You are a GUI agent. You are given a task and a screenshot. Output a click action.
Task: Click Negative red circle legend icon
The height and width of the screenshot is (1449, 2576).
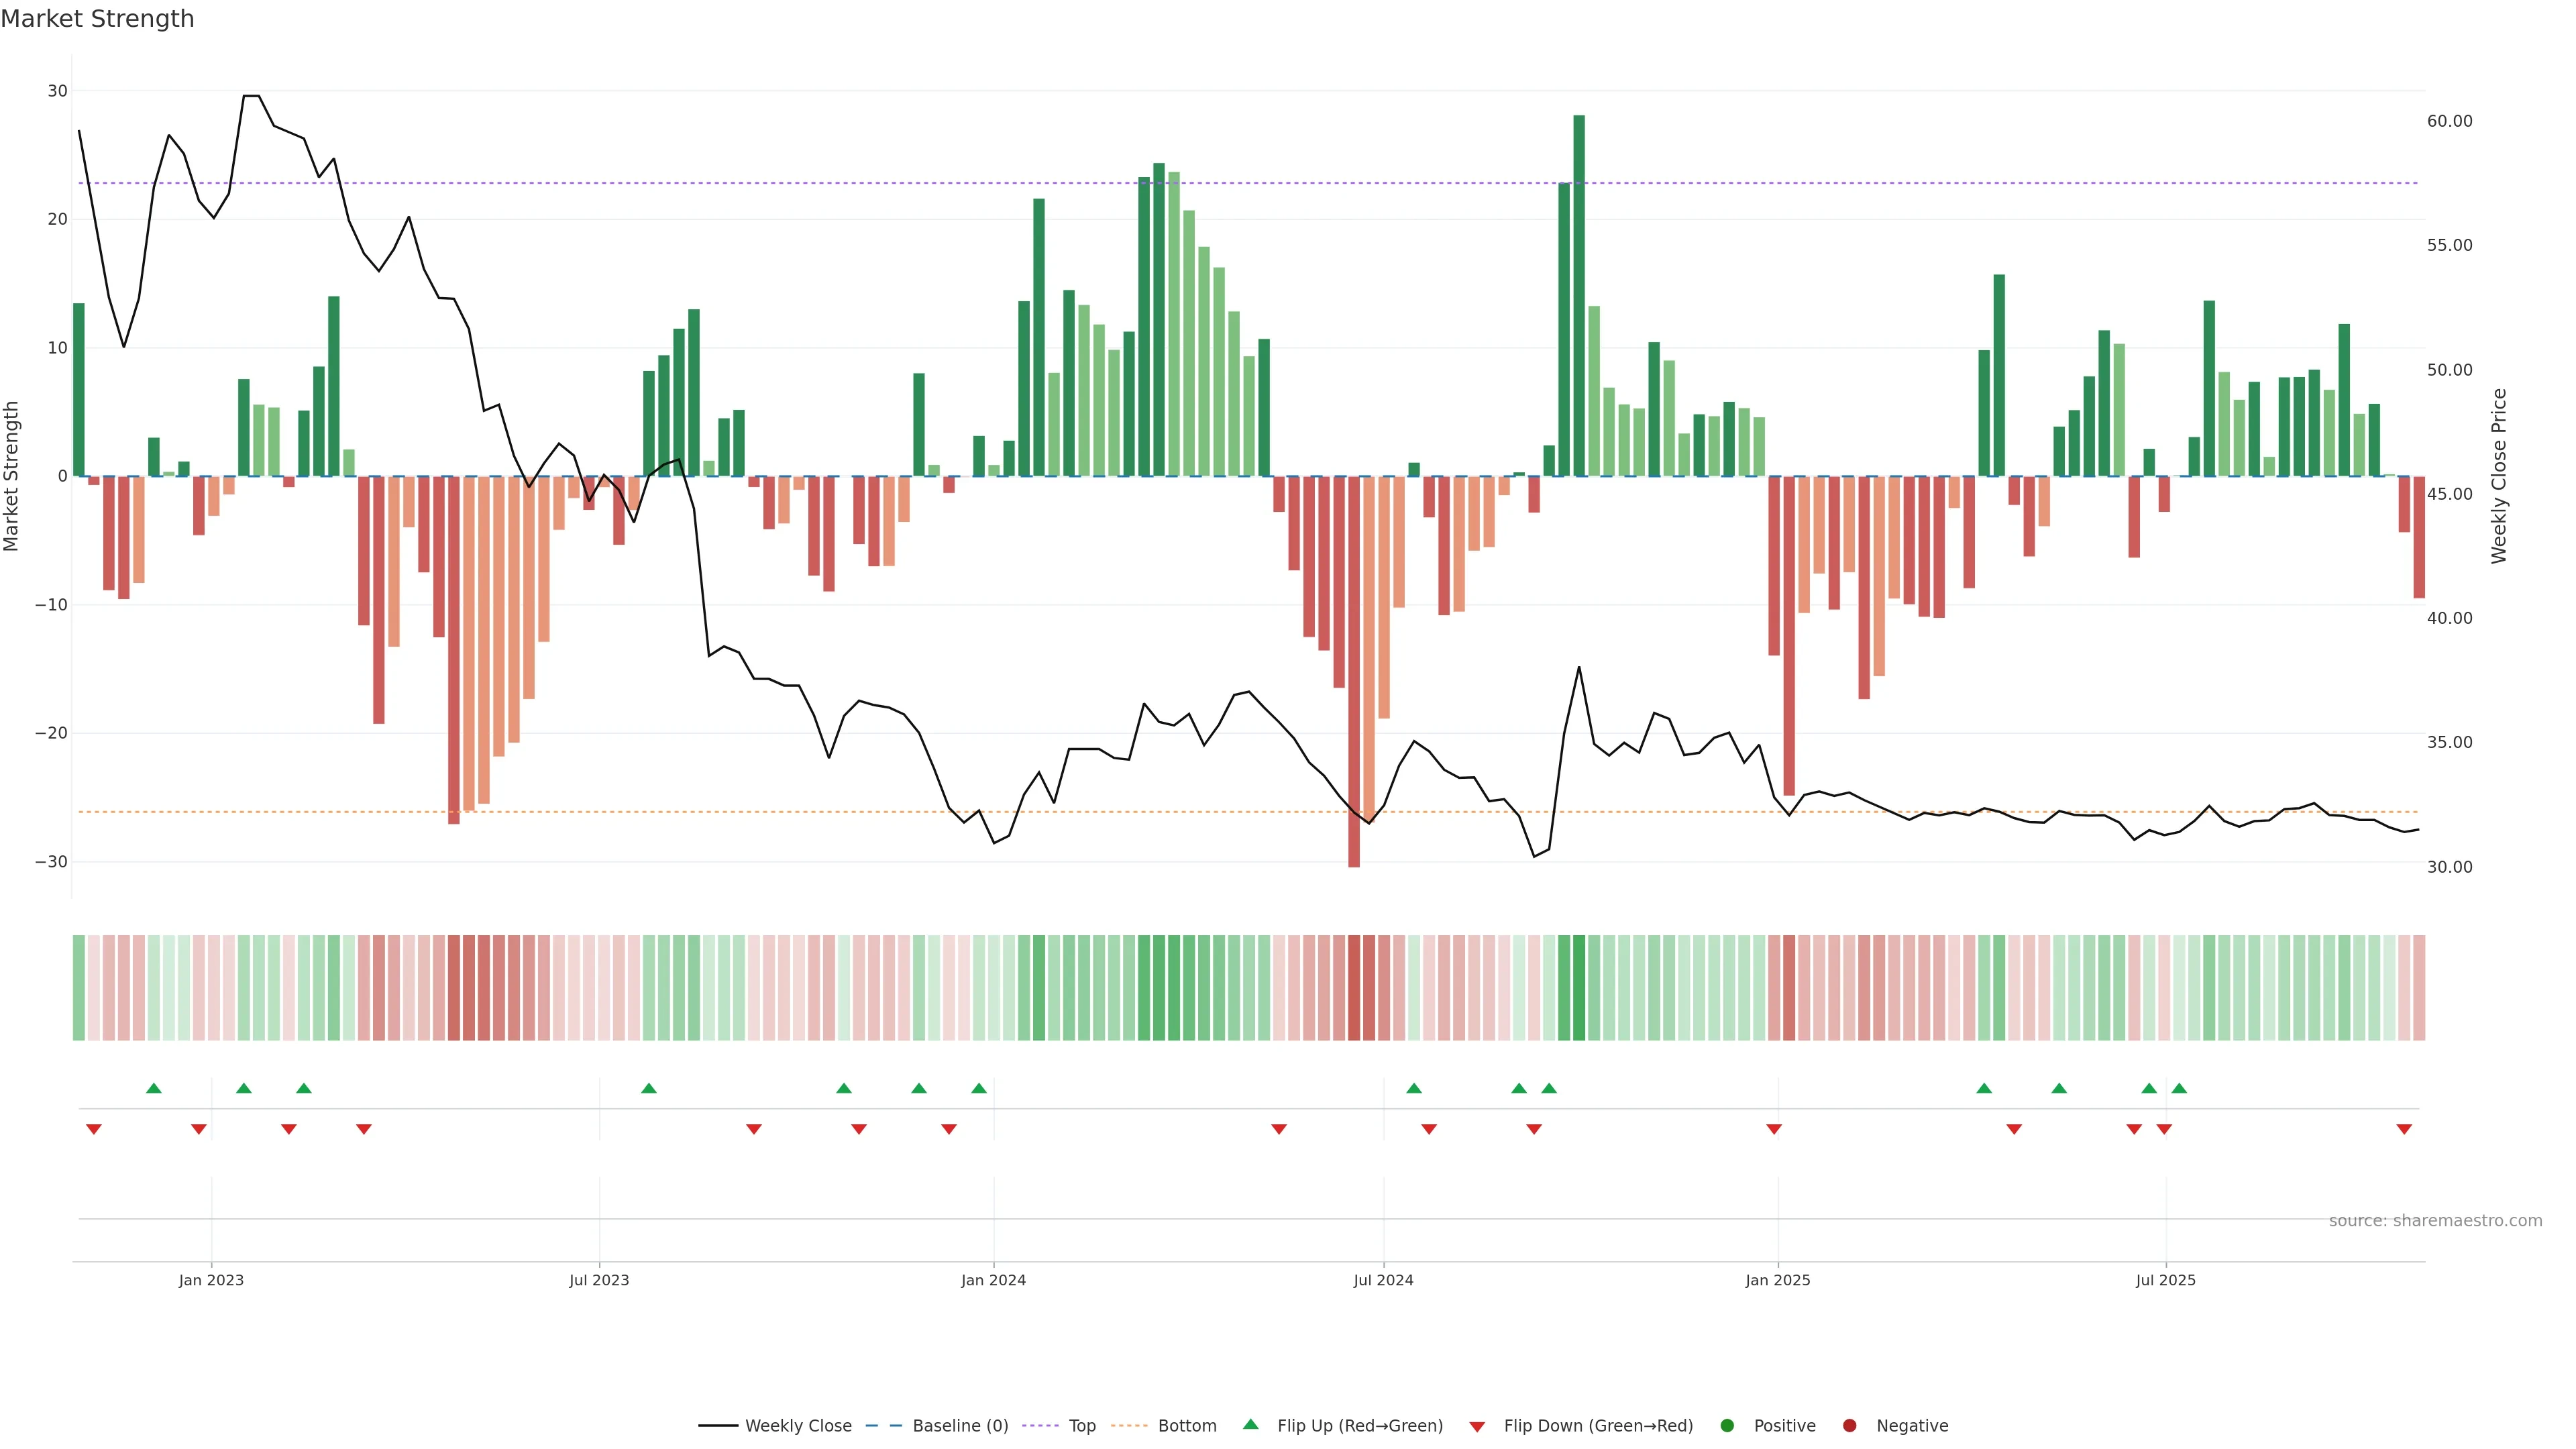pos(1849,1426)
